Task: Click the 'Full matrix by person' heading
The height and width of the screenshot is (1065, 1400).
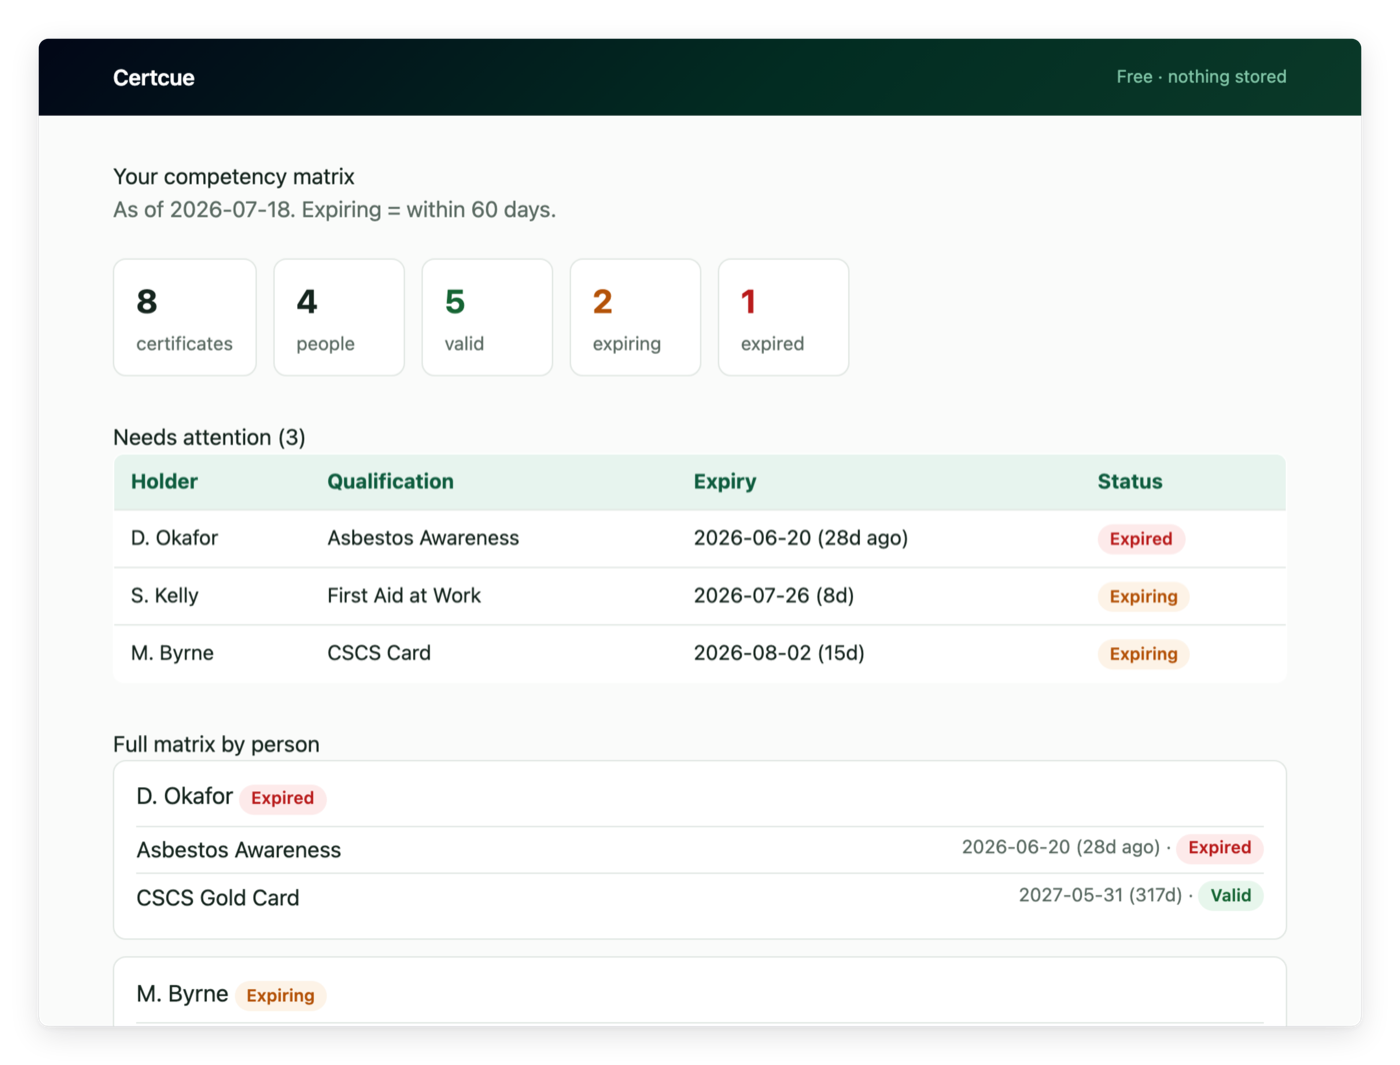Action: pos(216,745)
